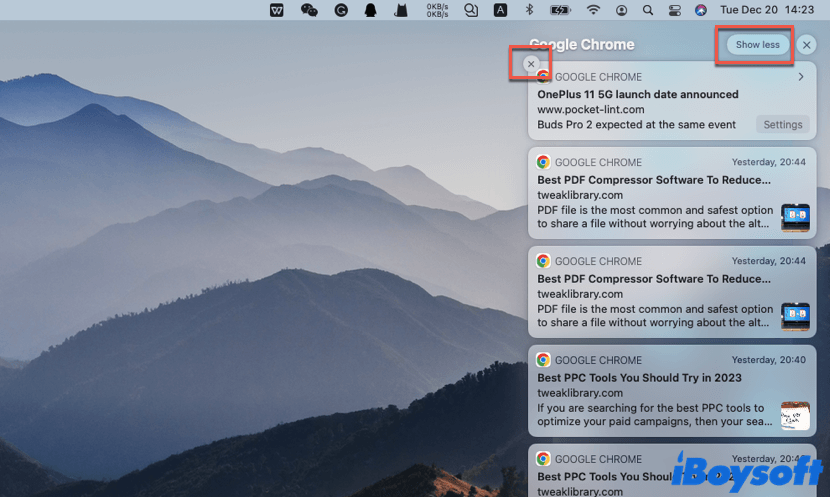Image resolution: width=830 pixels, height=497 pixels.
Task: Click thumbnail on second PDF Compressor notification
Action: (795, 317)
